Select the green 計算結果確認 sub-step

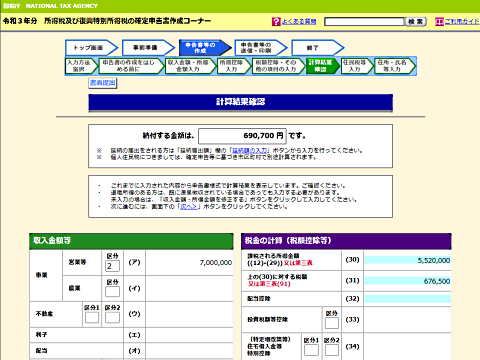tap(322, 66)
